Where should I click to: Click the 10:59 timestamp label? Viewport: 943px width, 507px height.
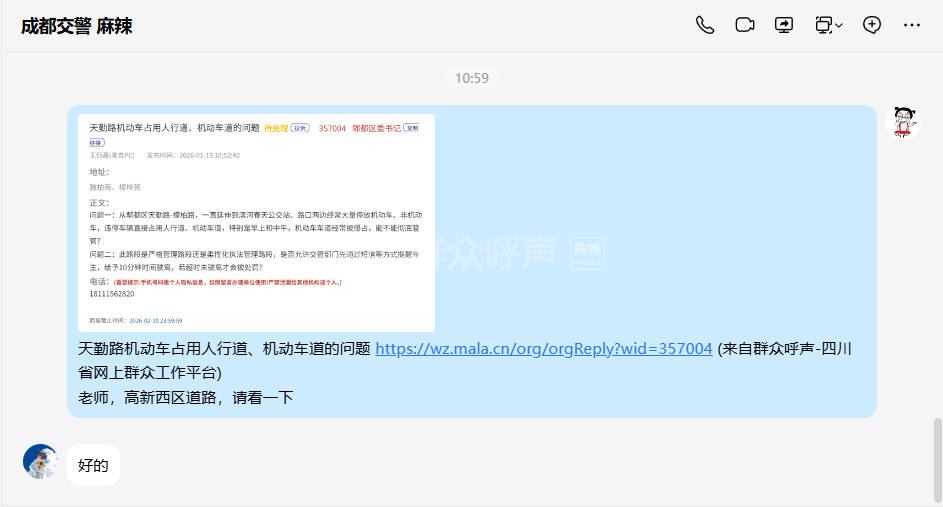pyautogui.click(x=471, y=78)
